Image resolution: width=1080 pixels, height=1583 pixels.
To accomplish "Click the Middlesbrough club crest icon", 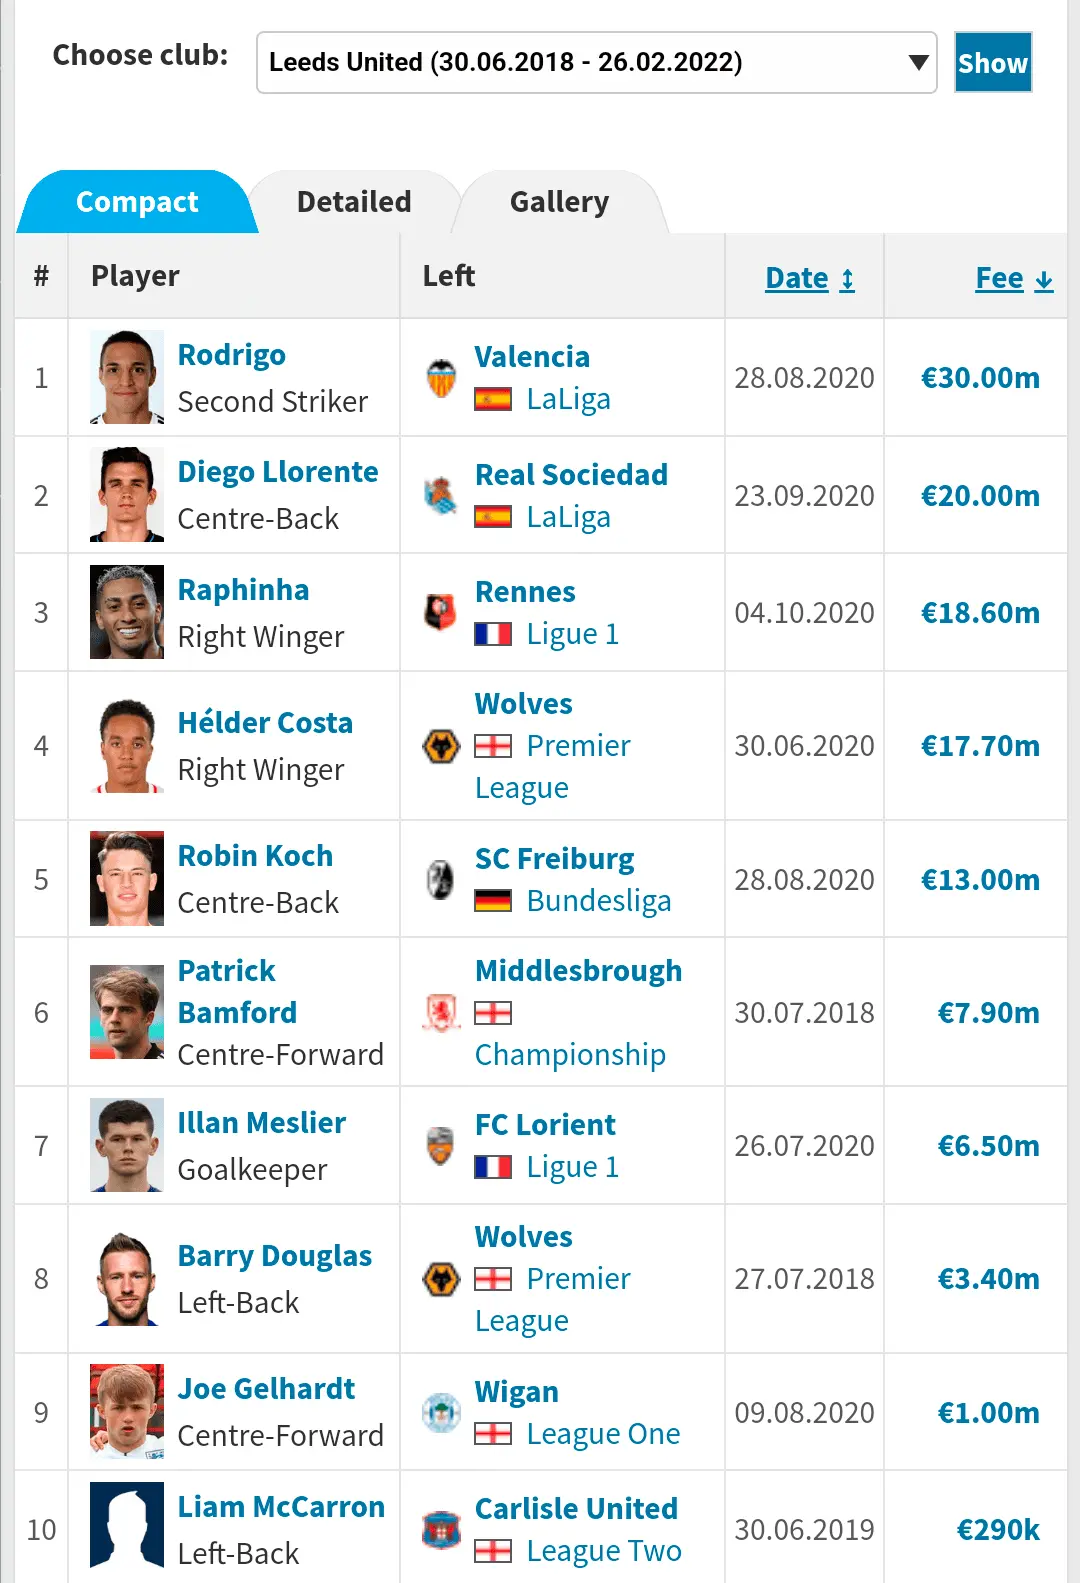I will 441,1013.
